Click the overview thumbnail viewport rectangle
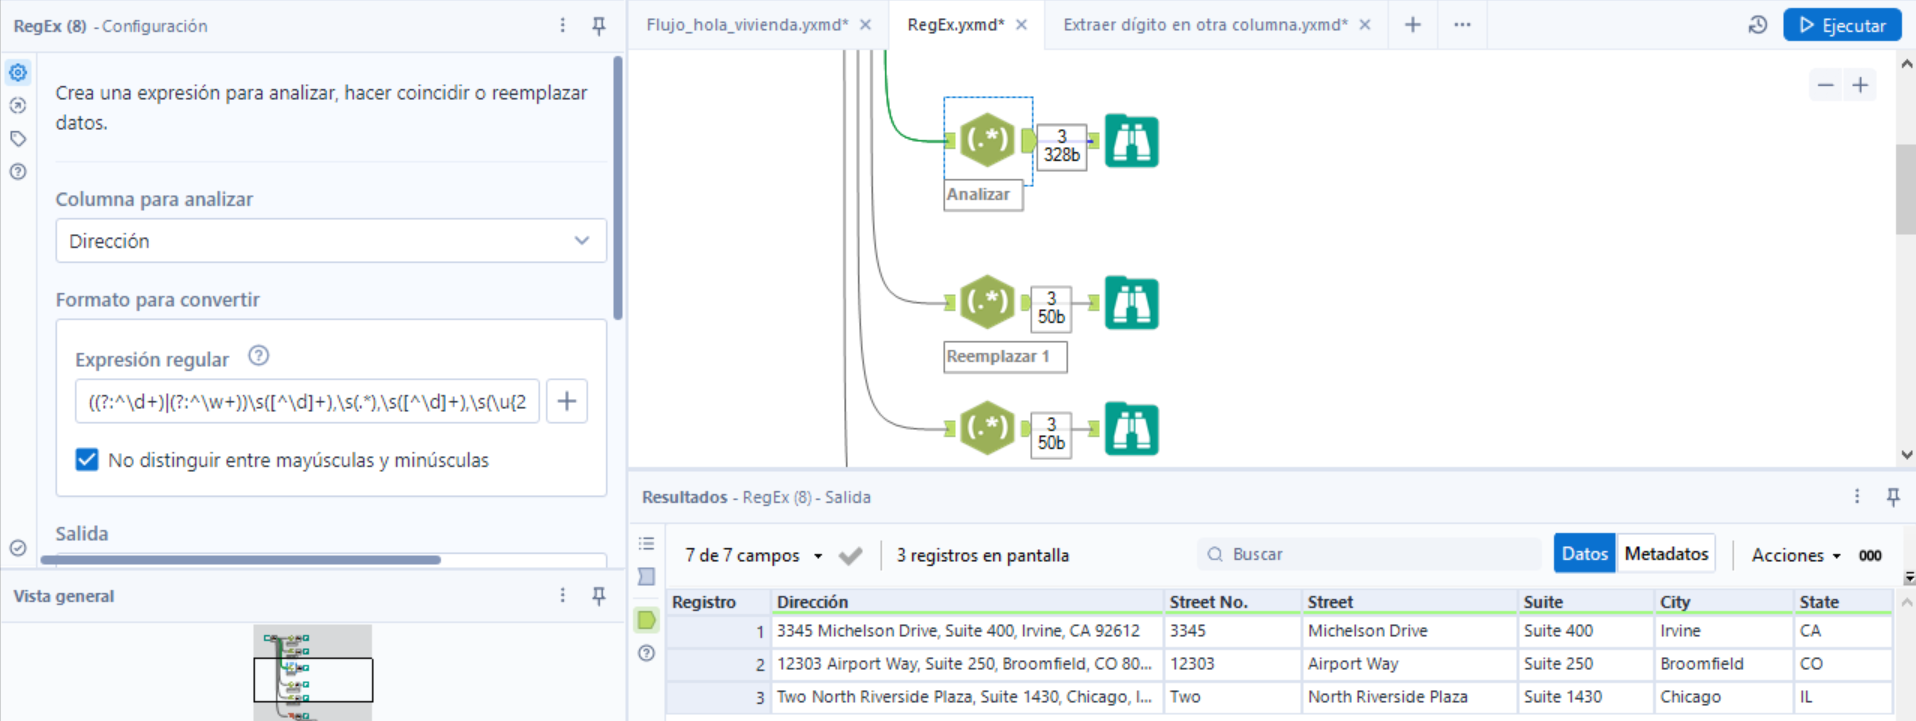This screenshot has width=1916, height=721. click(x=313, y=680)
